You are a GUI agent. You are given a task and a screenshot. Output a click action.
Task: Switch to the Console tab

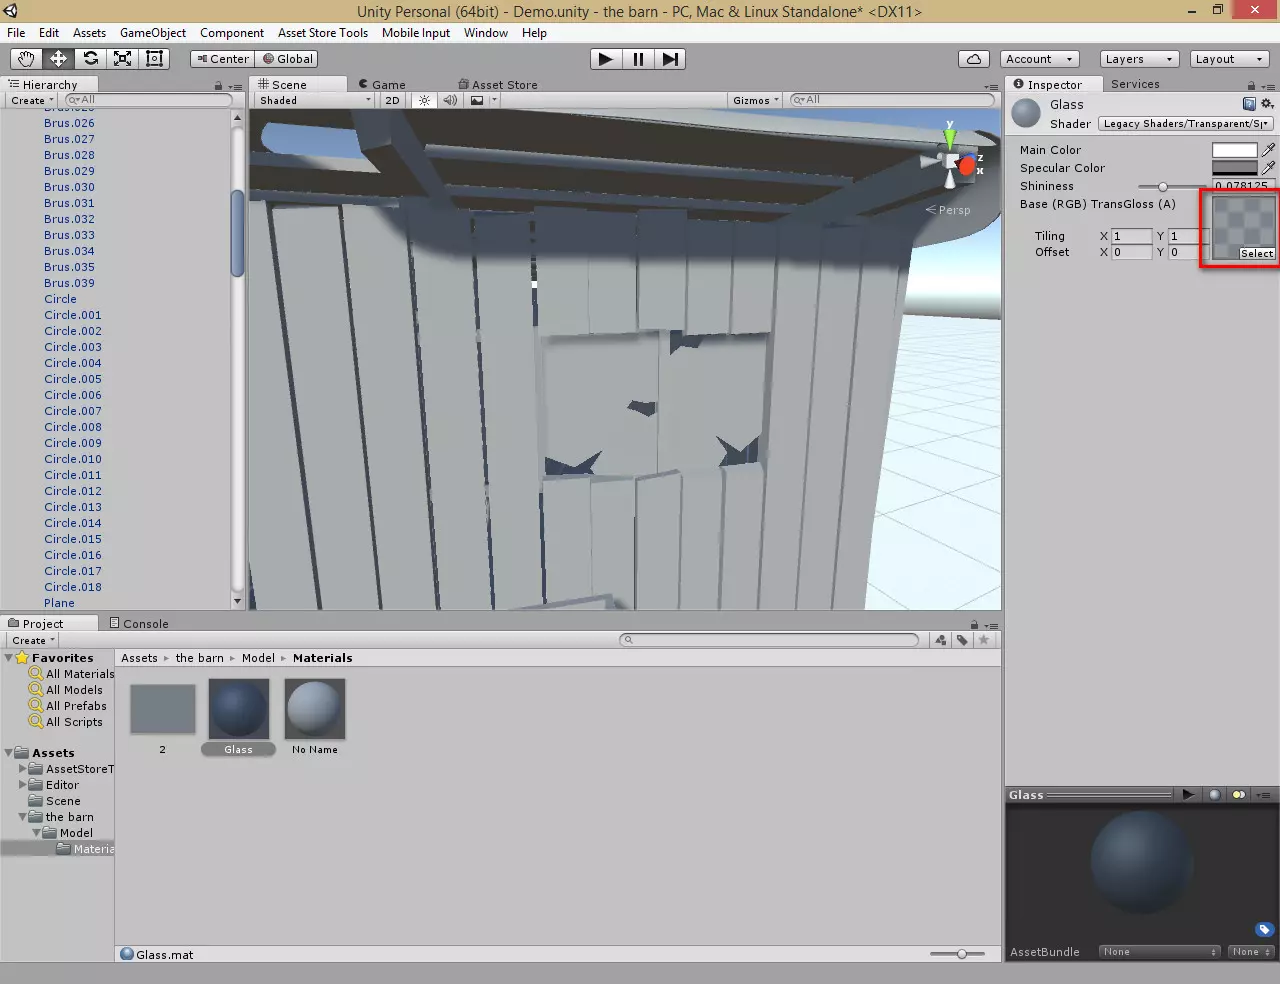coord(139,624)
